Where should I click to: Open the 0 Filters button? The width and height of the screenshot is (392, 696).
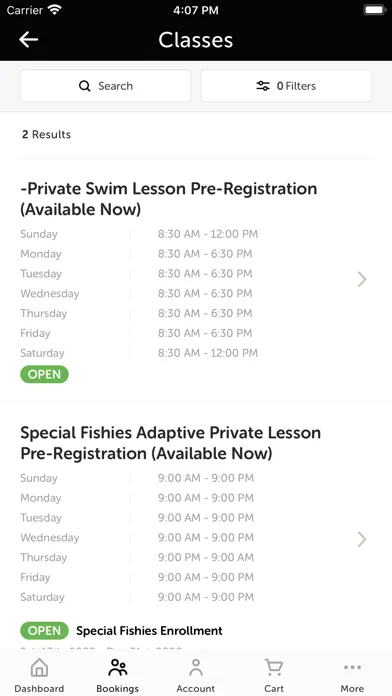click(286, 86)
